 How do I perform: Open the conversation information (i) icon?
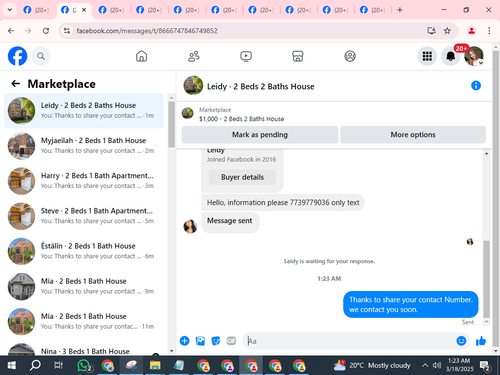coord(476,86)
